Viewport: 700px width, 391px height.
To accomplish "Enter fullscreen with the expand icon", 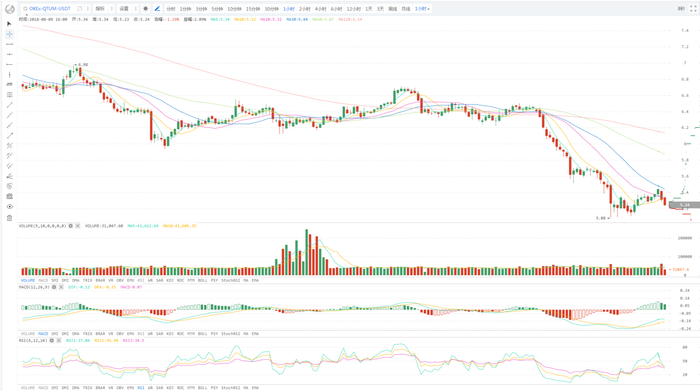I will [x=693, y=8].
